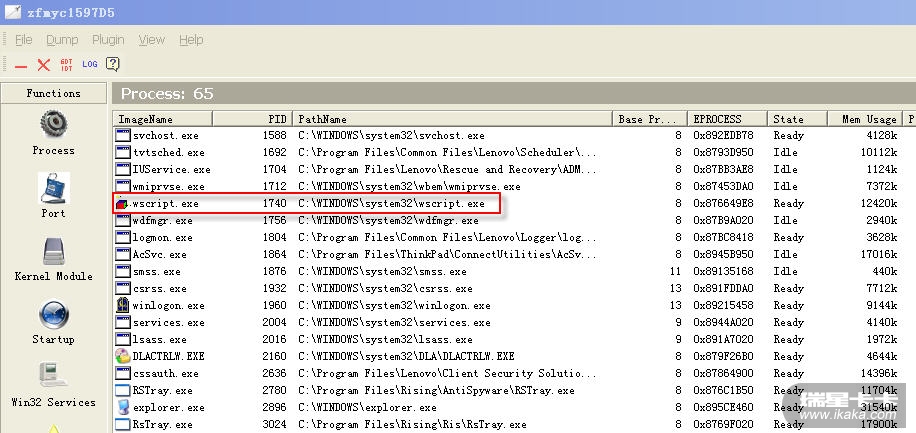Open the GDT/IDT toolbar icon

click(x=67, y=64)
